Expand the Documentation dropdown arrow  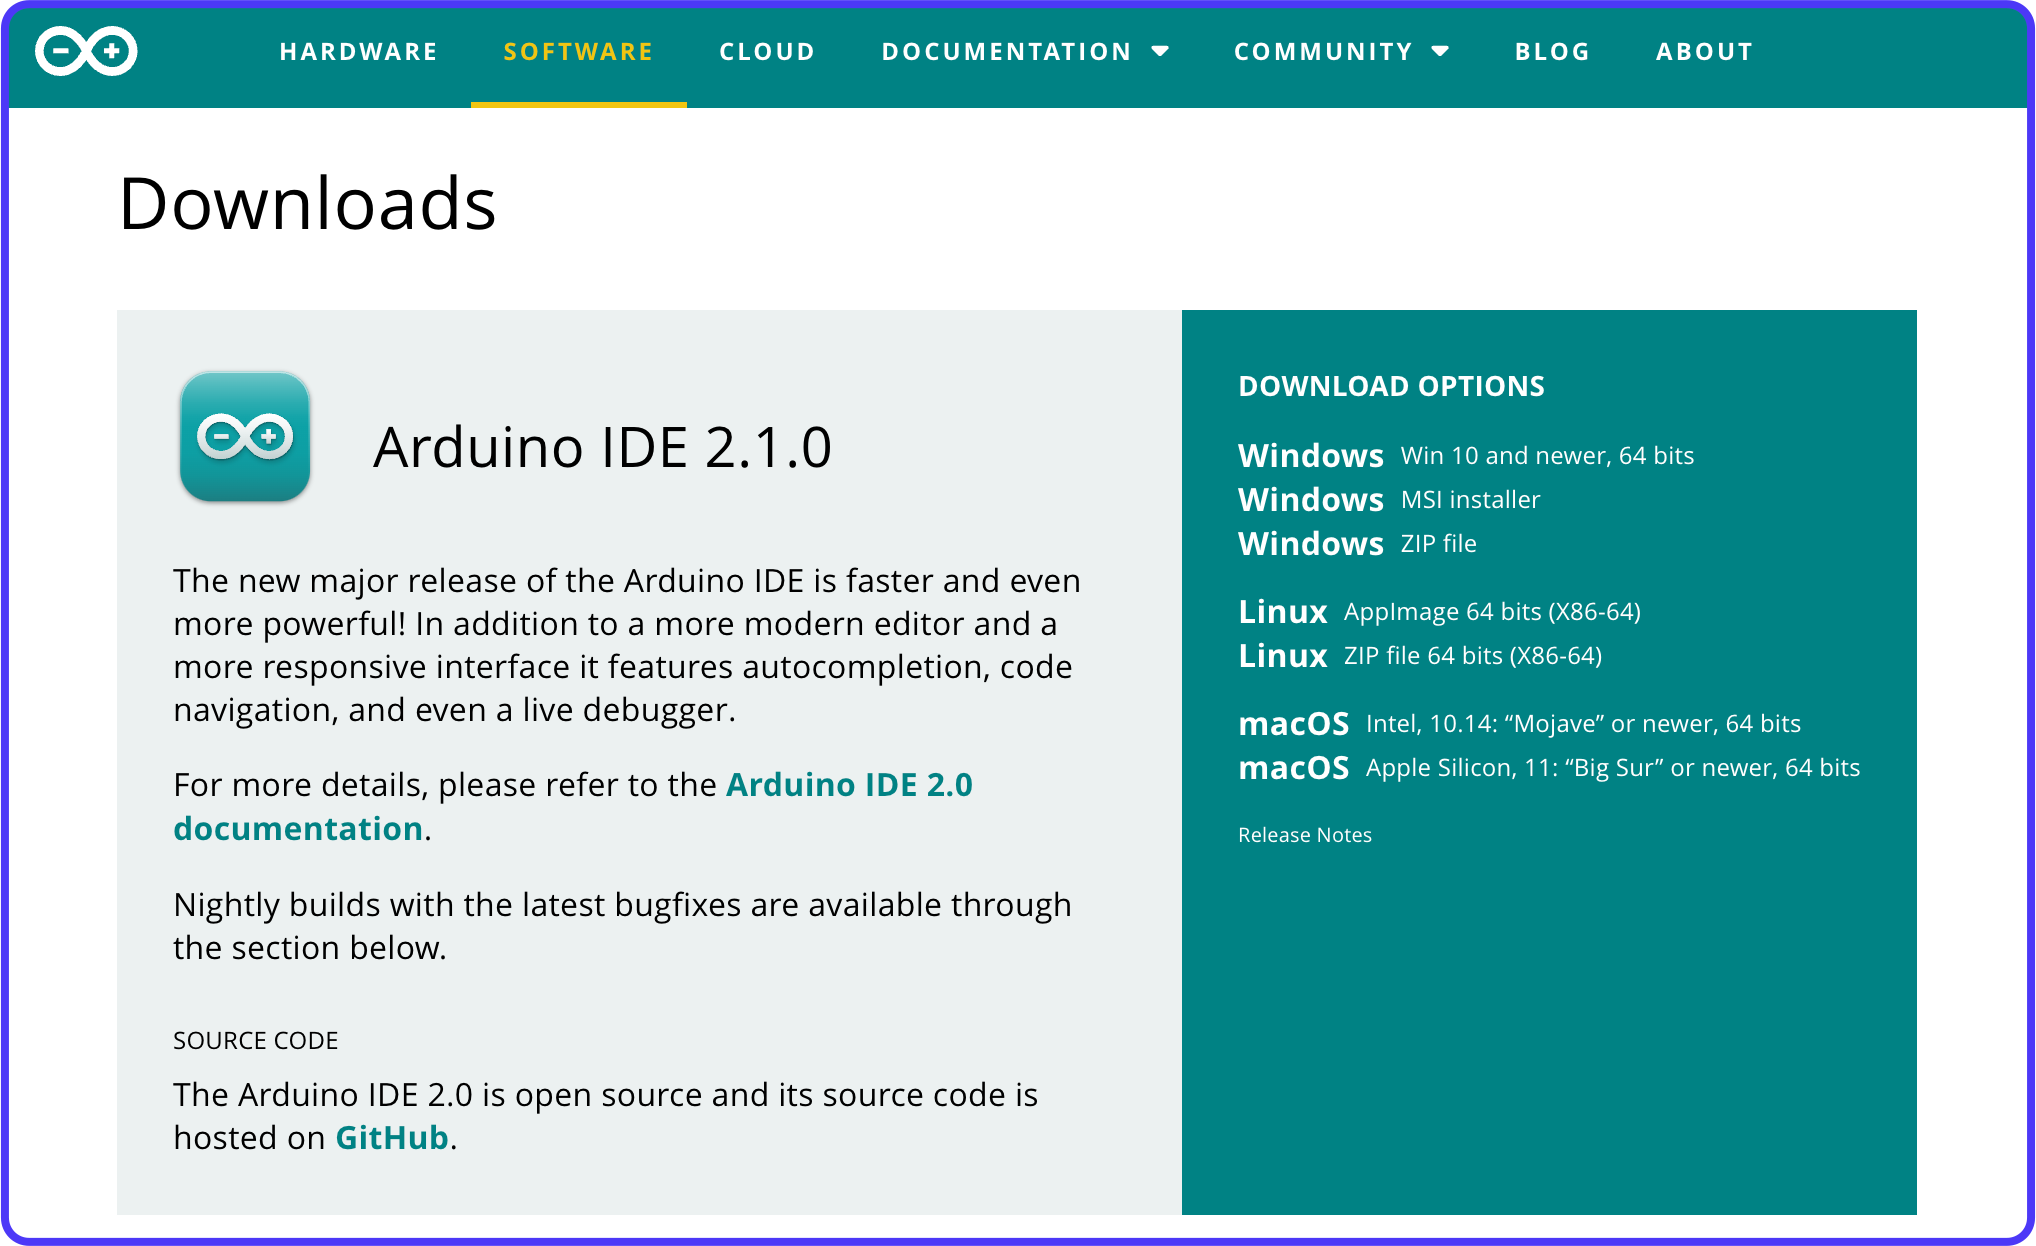pos(1160,52)
